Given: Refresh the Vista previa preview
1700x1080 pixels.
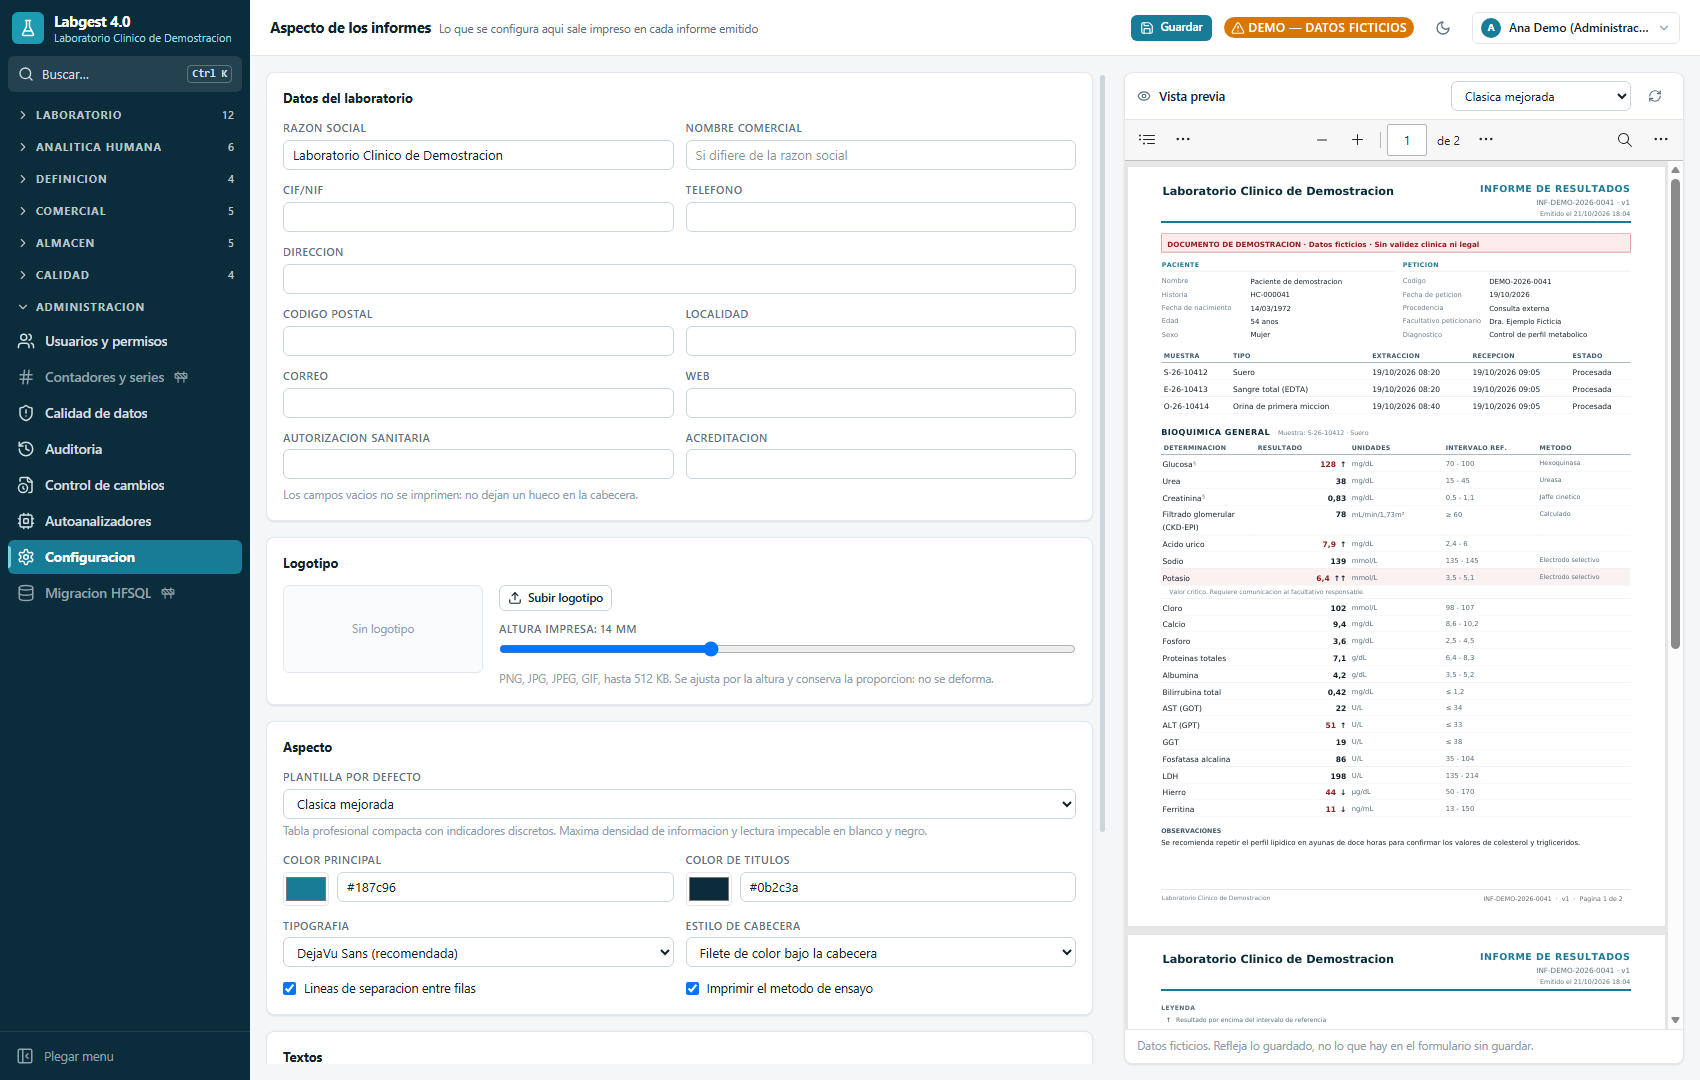Looking at the screenshot, I should (x=1655, y=96).
